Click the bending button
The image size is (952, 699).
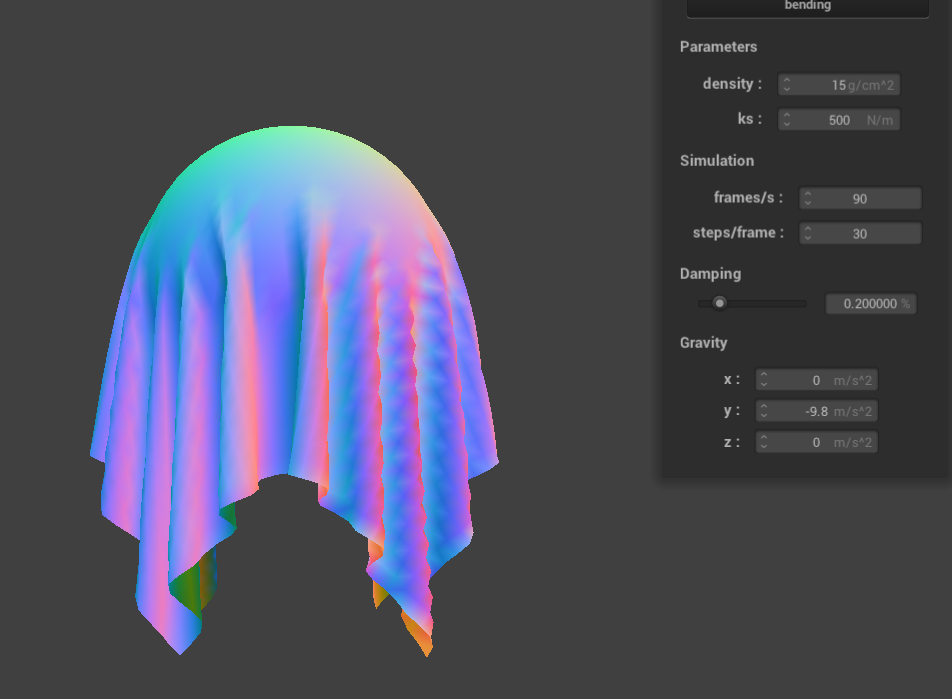click(x=806, y=6)
